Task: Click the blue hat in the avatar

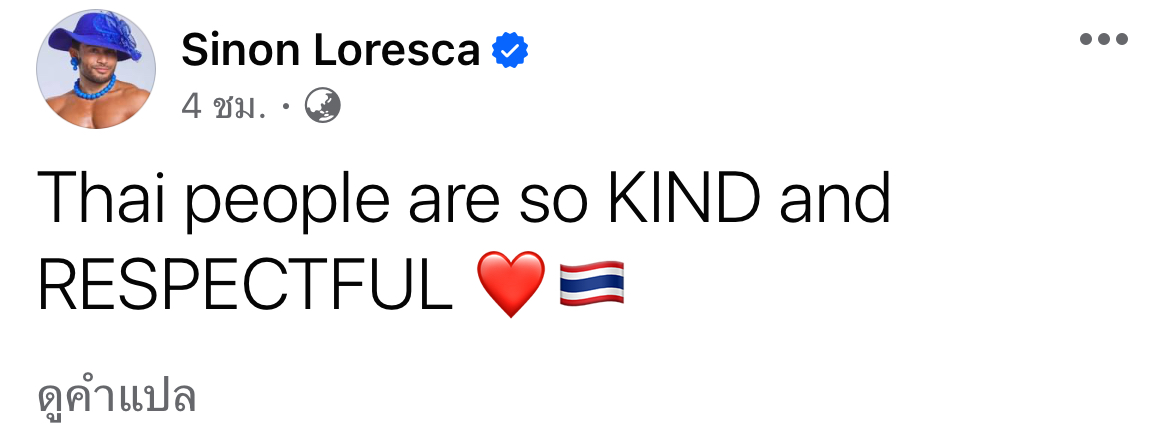Action: coord(96,36)
